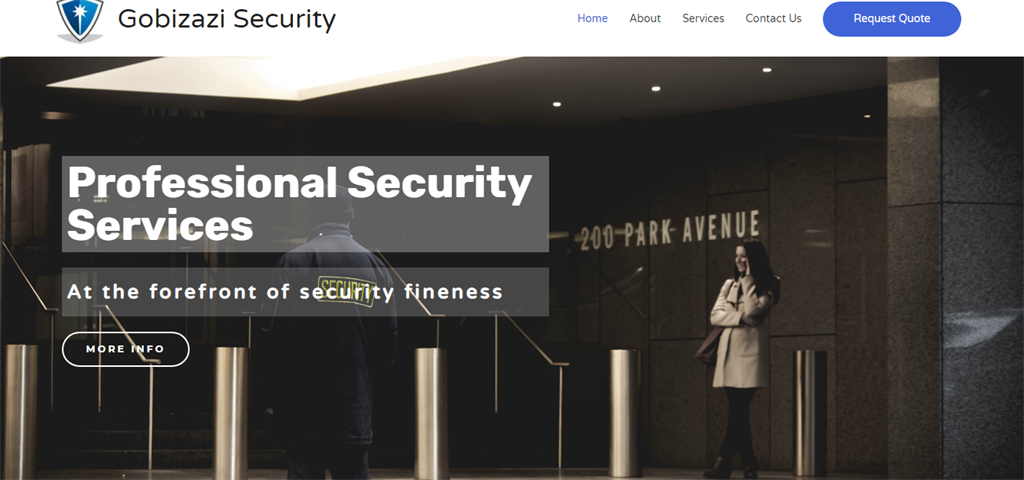
Task: Click the steel bollard left of the guard
Action: coord(231,413)
